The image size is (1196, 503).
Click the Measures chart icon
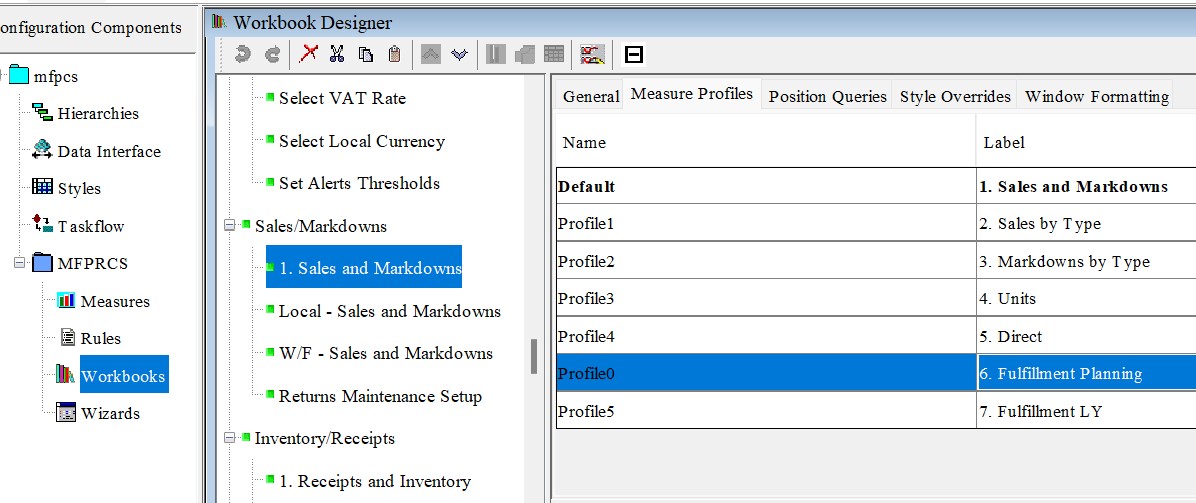tap(66, 301)
